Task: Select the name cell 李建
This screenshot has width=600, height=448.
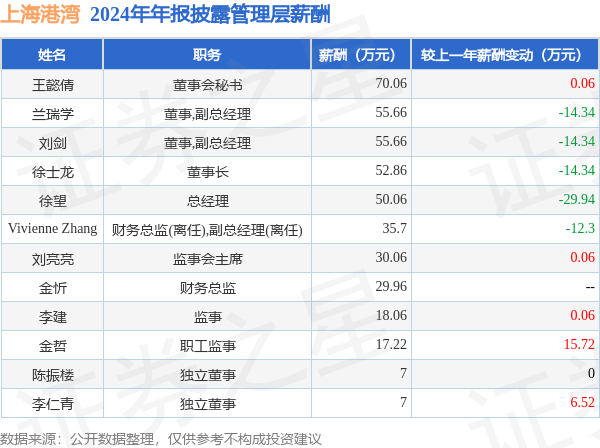Action: [53, 317]
